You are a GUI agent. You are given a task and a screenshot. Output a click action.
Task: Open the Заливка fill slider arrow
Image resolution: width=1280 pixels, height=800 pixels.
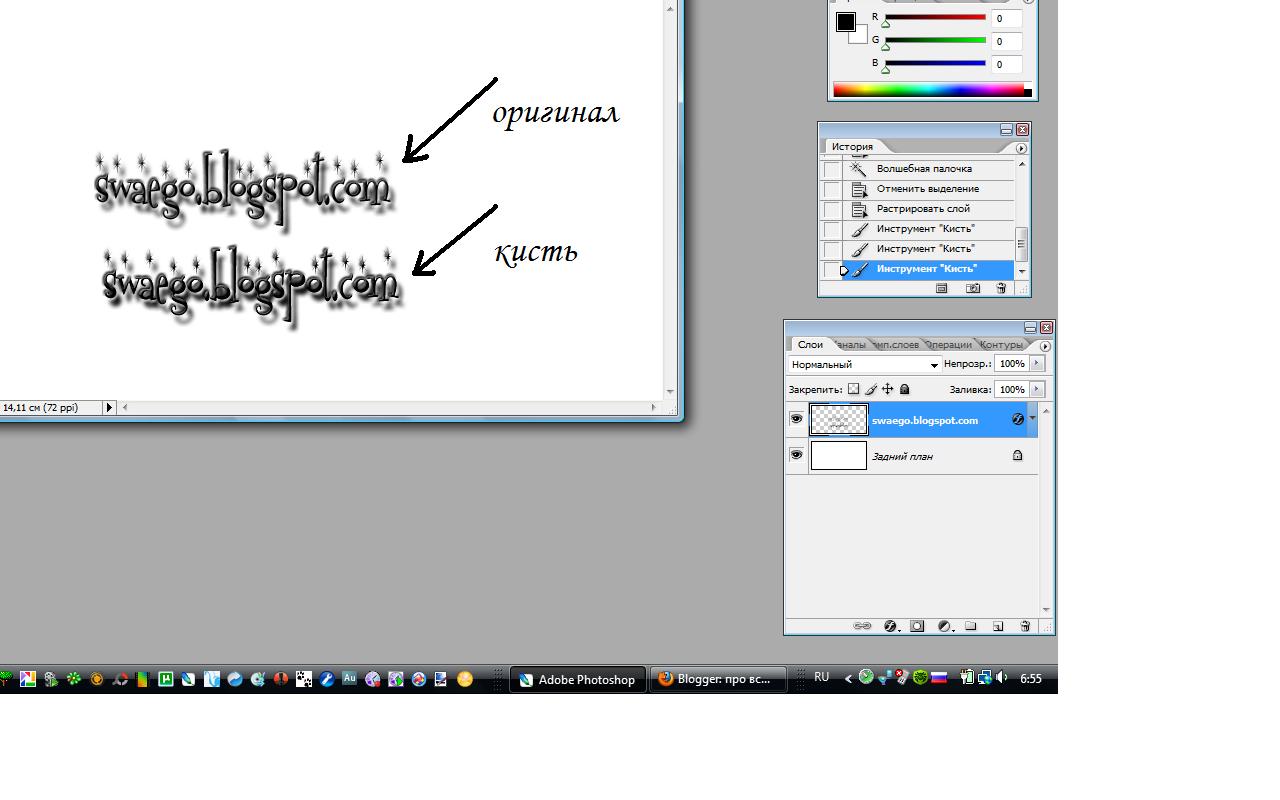(x=1036, y=389)
